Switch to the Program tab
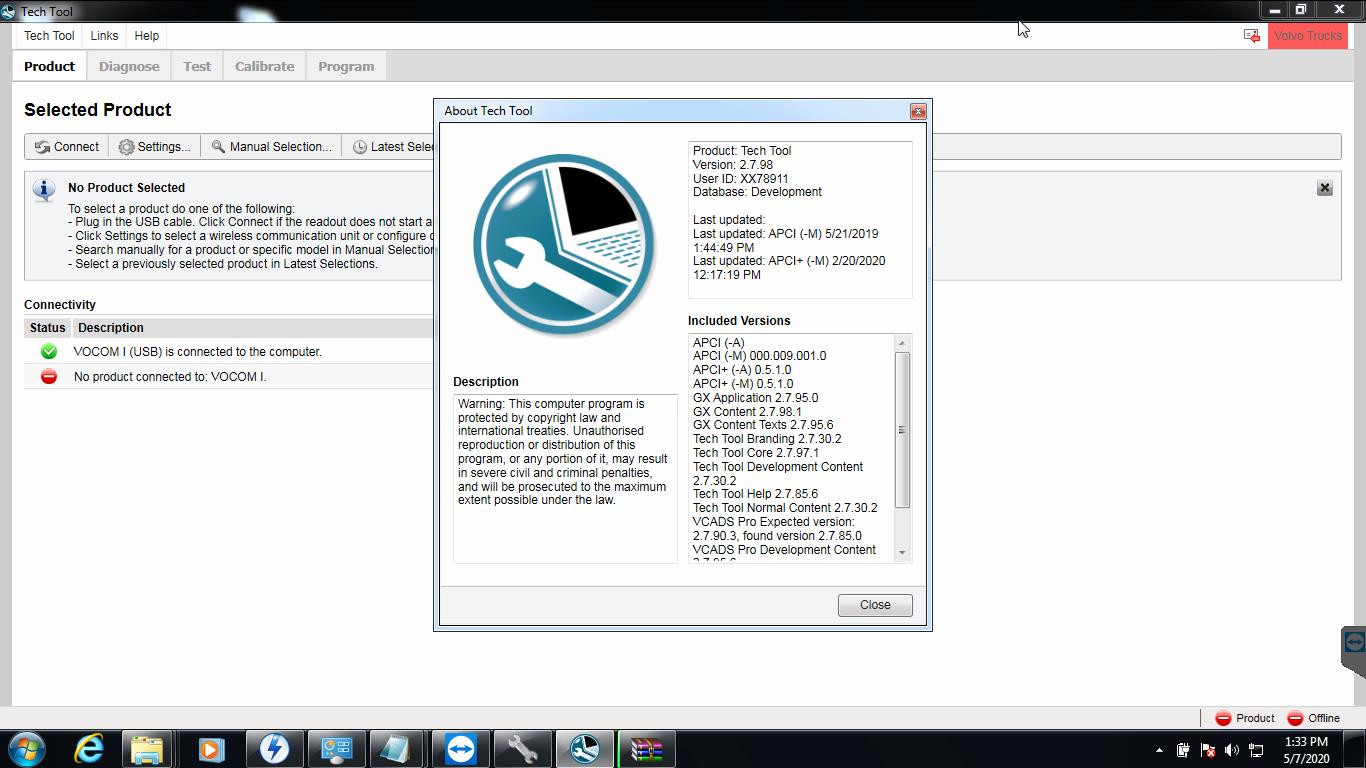Screen dimensions: 1366x768 point(346,66)
